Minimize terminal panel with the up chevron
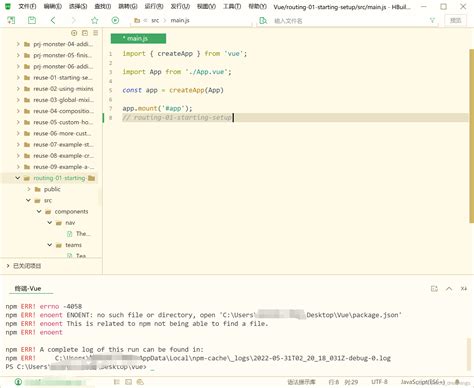Viewport: 474px width, 388px height. (449, 289)
